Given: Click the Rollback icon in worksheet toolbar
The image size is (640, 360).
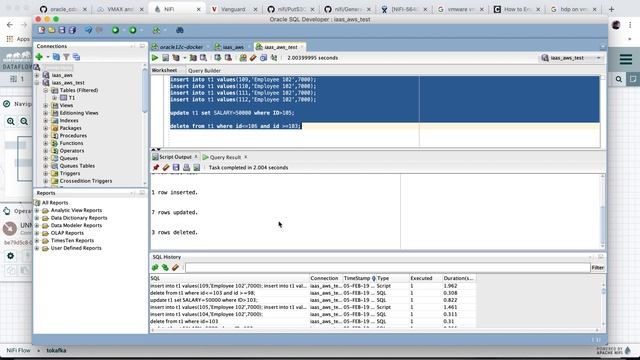Looking at the screenshot, I should [x=228, y=58].
